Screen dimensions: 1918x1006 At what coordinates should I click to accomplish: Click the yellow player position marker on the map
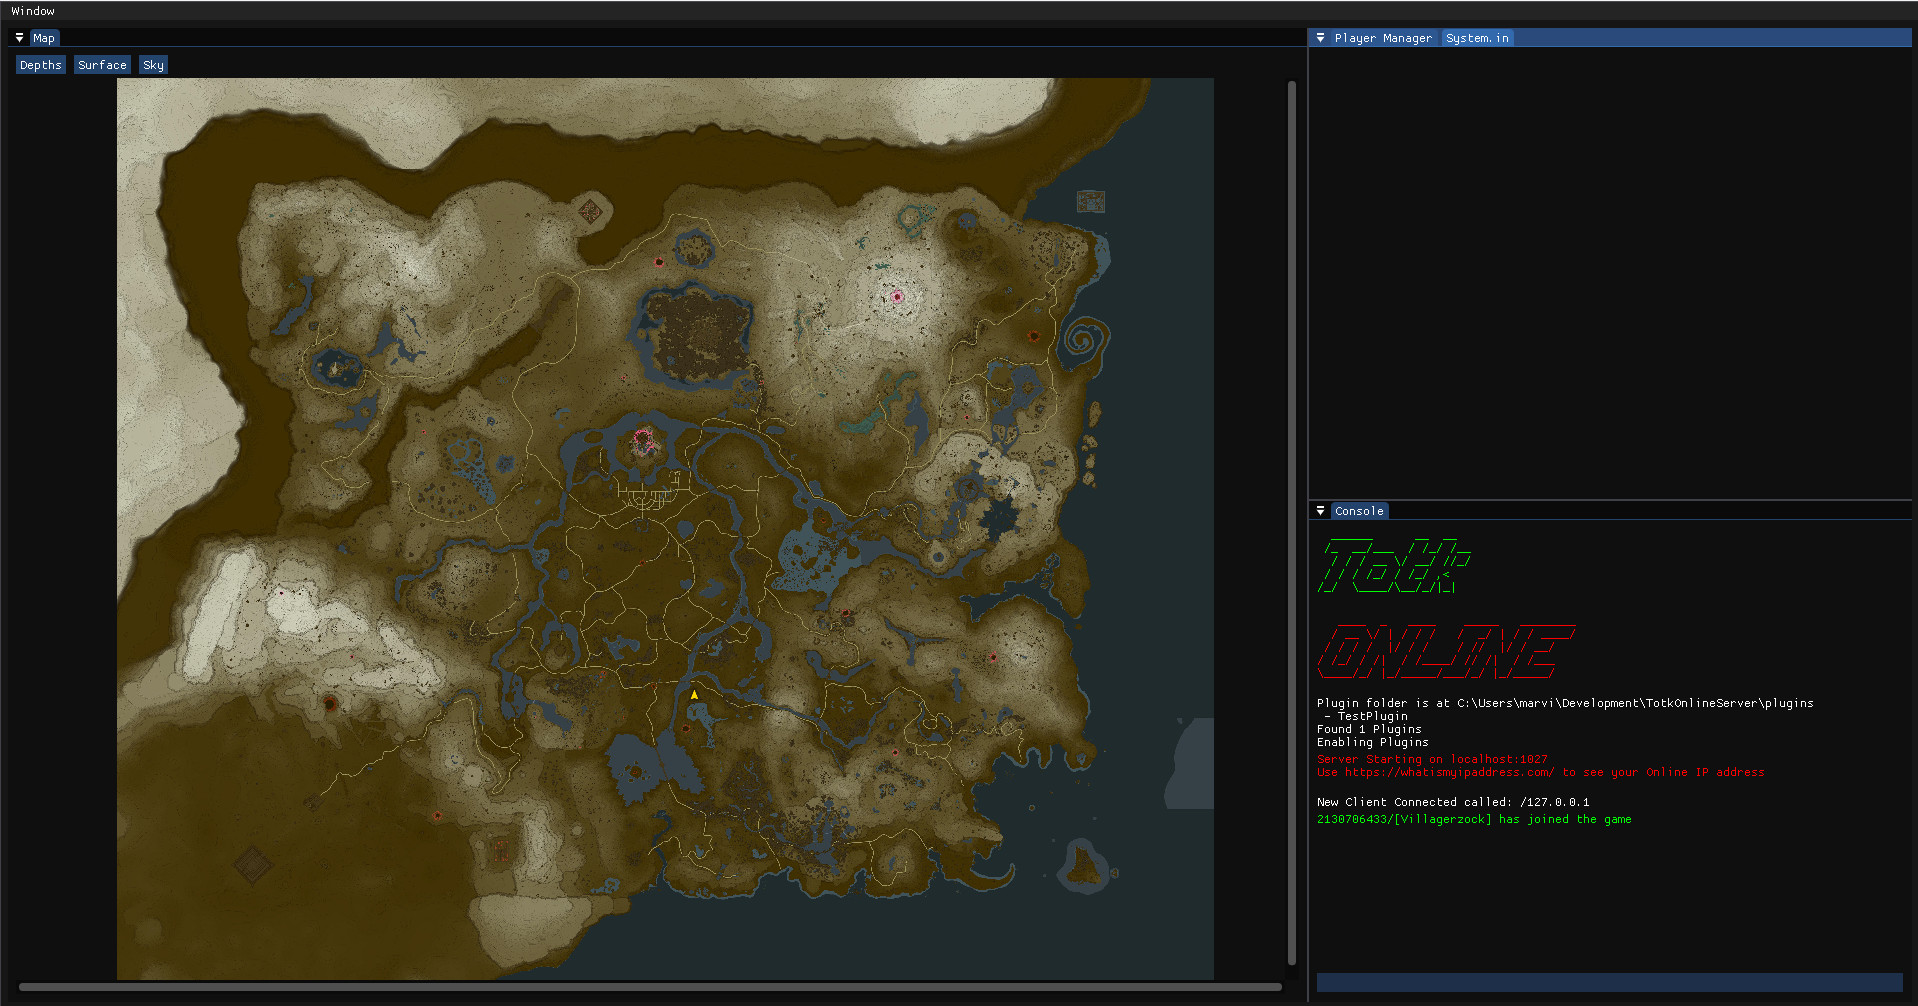point(693,692)
